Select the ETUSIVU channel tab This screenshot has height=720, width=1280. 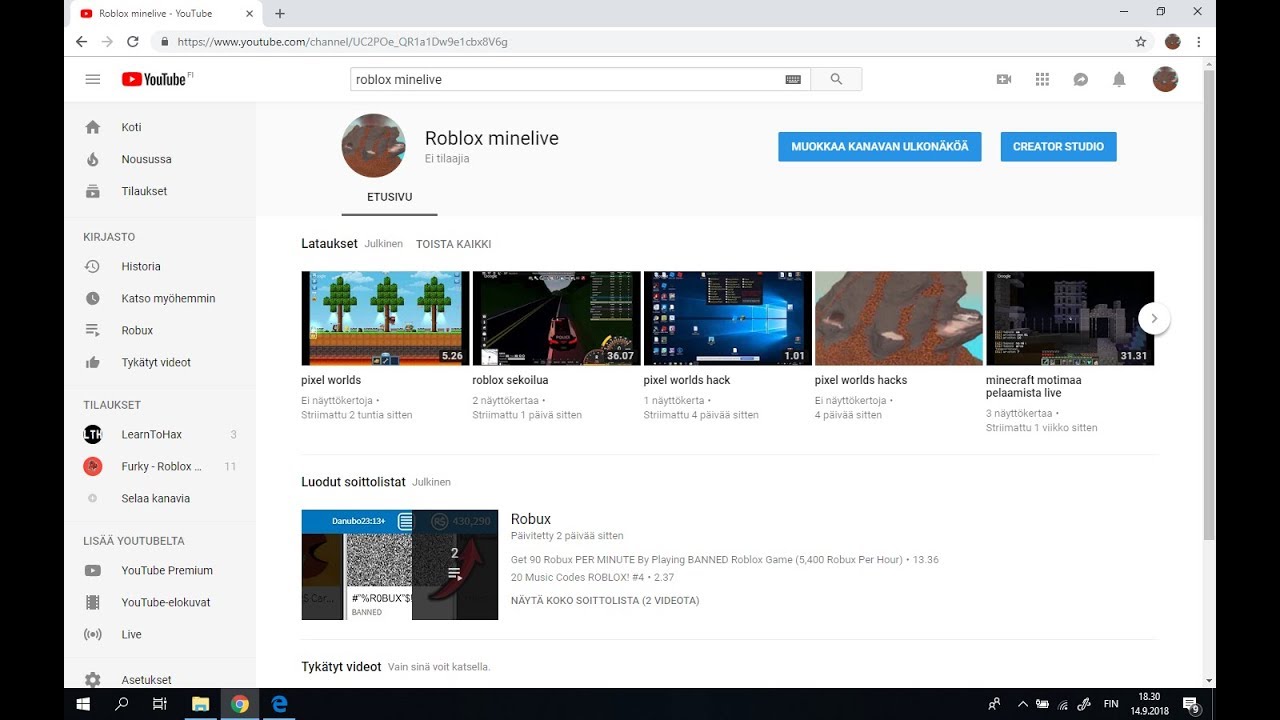[x=389, y=197]
